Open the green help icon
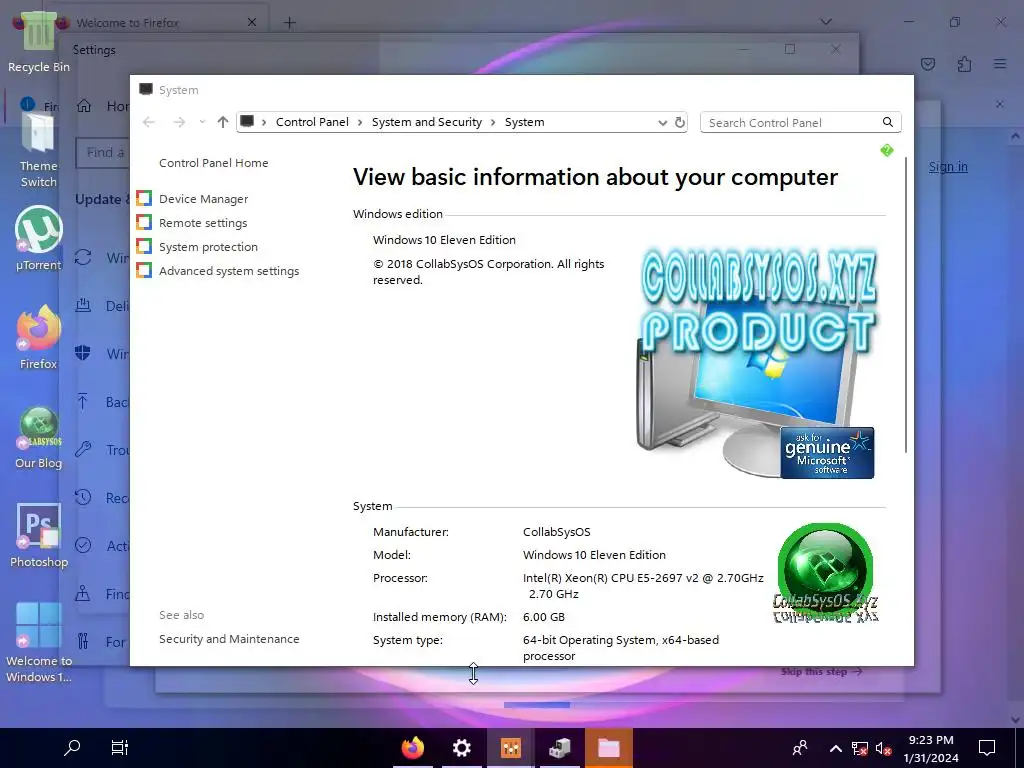Viewport: 1024px width, 768px height. [x=886, y=150]
